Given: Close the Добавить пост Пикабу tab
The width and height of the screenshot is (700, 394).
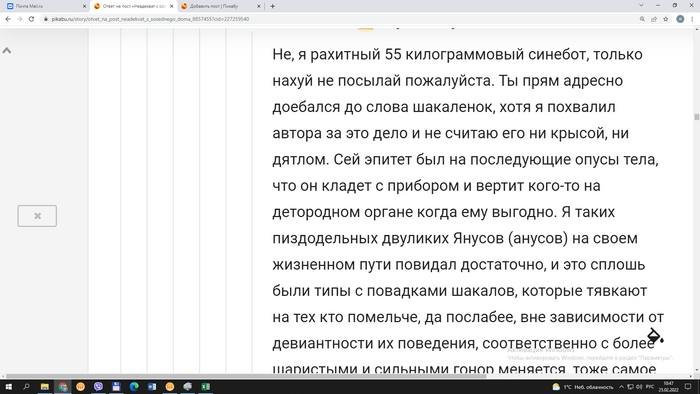Looking at the screenshot, I should click(x=258, y=6).
